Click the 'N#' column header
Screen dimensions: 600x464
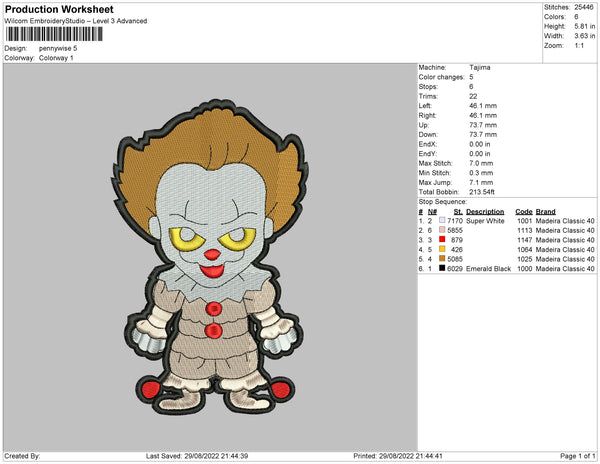(x=432, y=212)
